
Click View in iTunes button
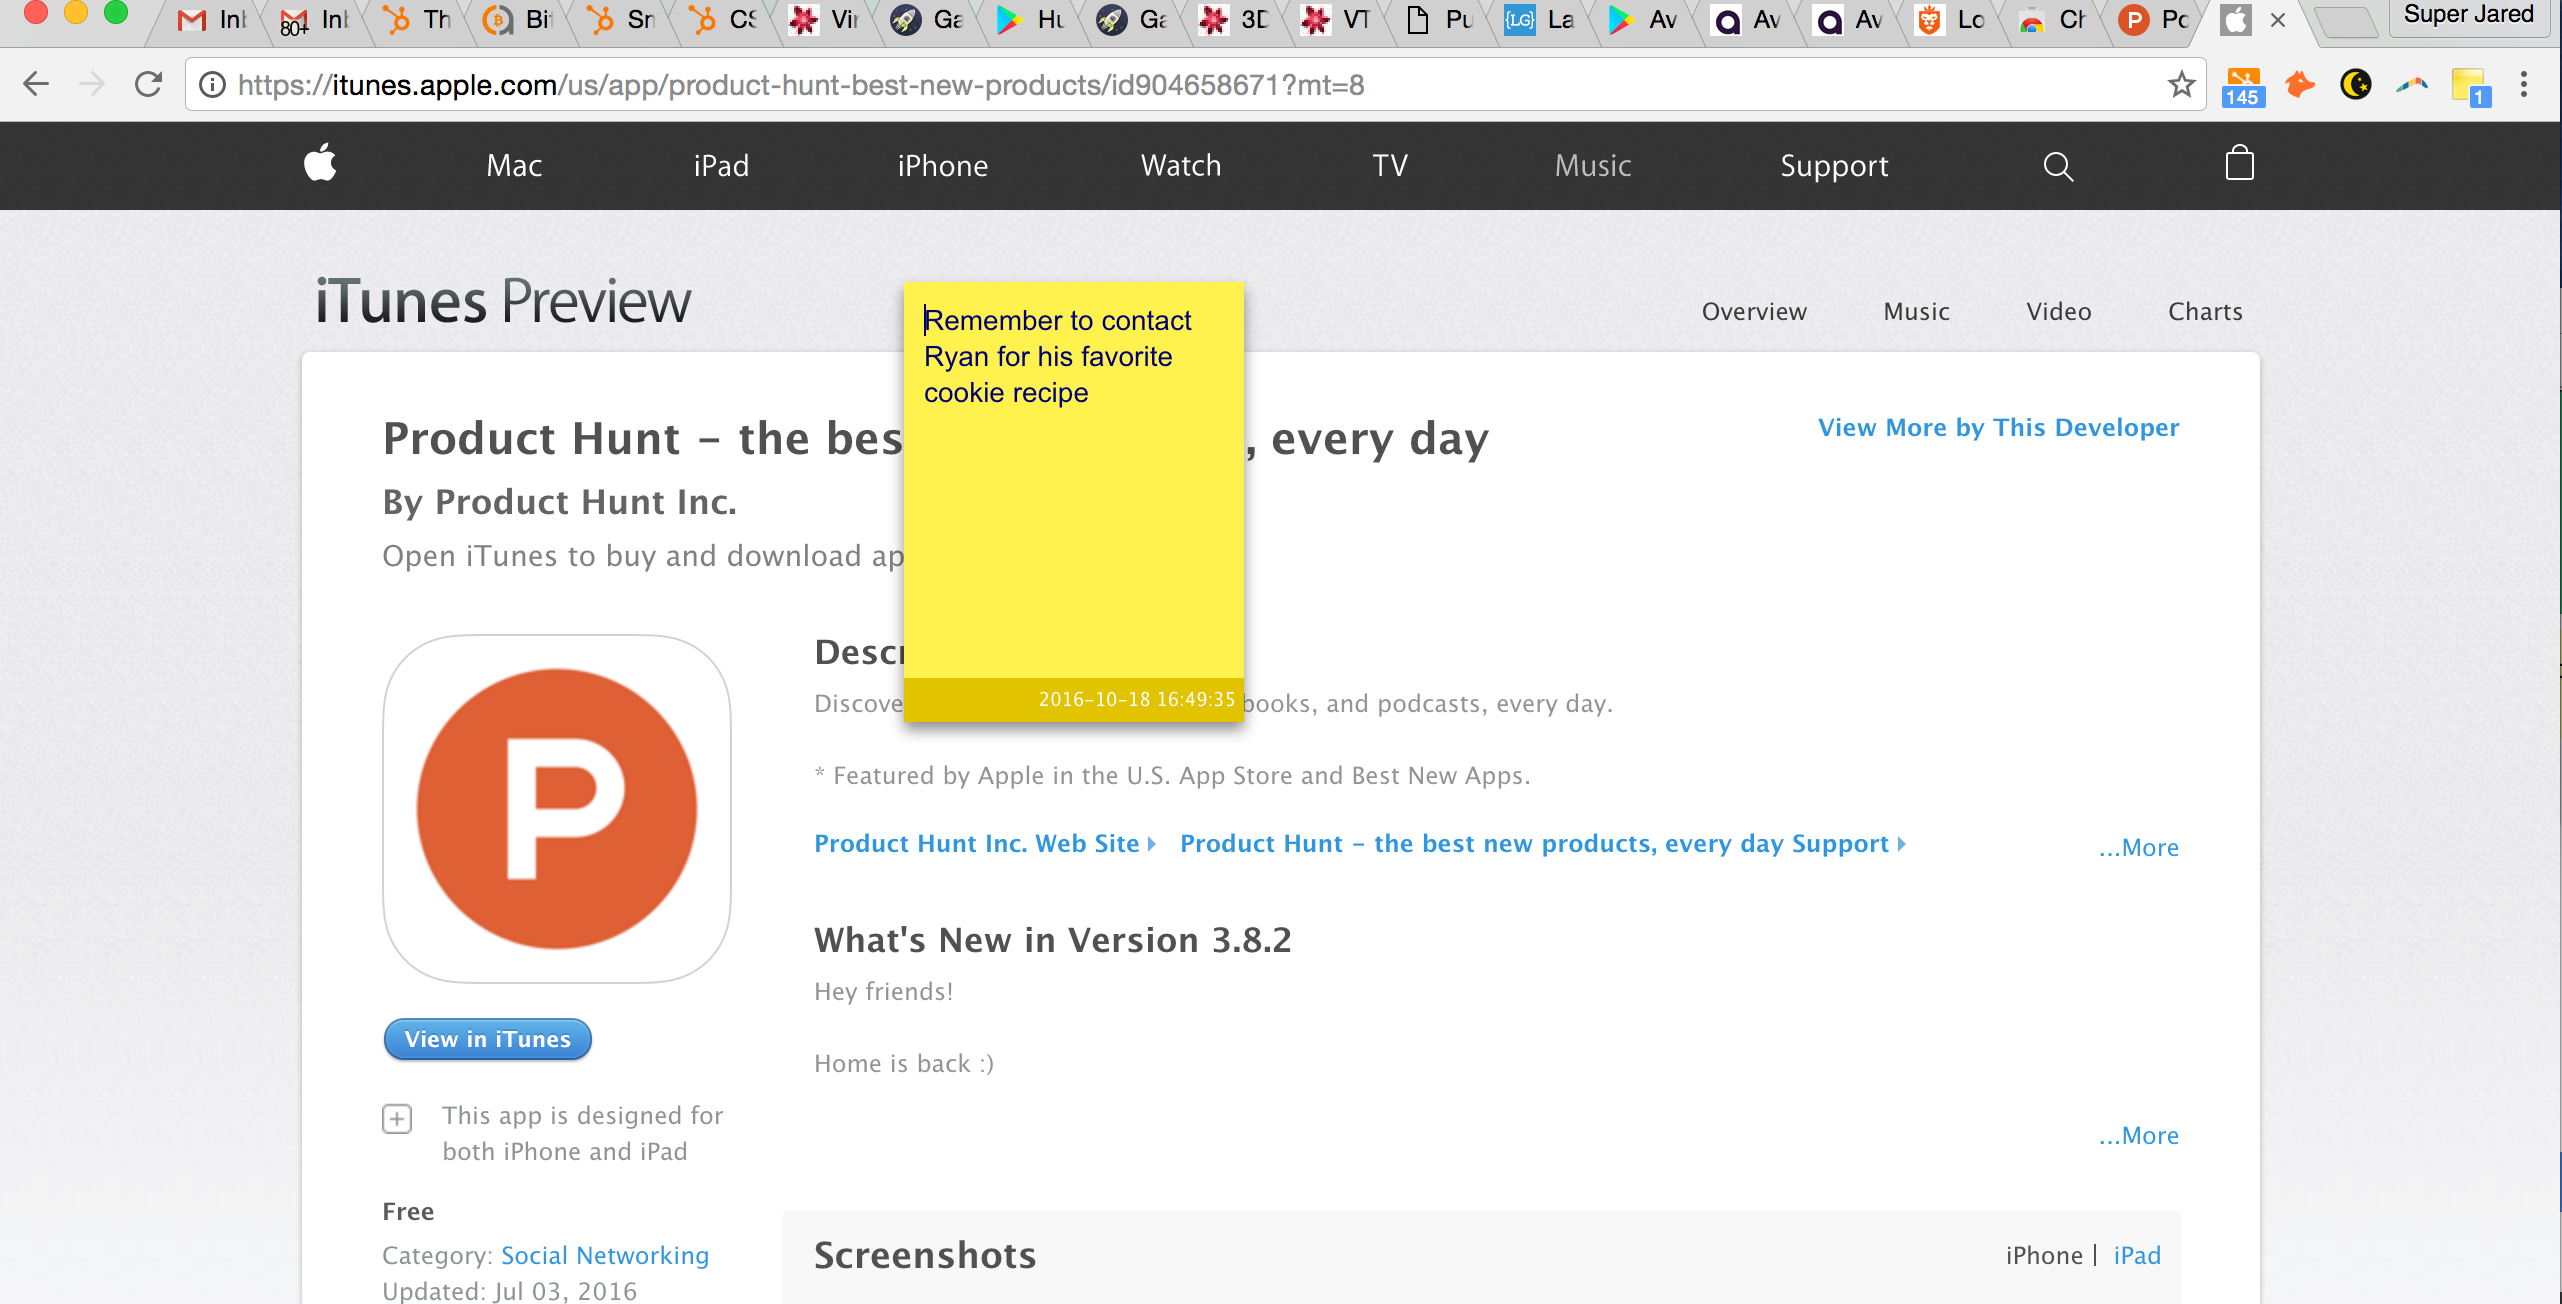coord(488,1039)
